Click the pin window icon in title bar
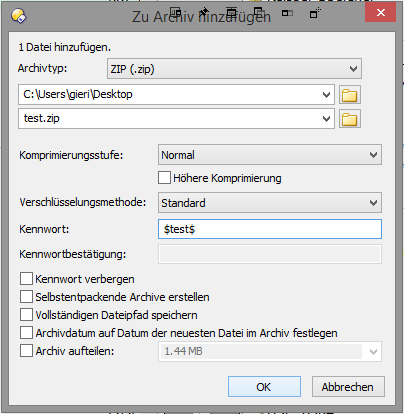The height and width of the screenshot is (414, 404). point(204,13)
